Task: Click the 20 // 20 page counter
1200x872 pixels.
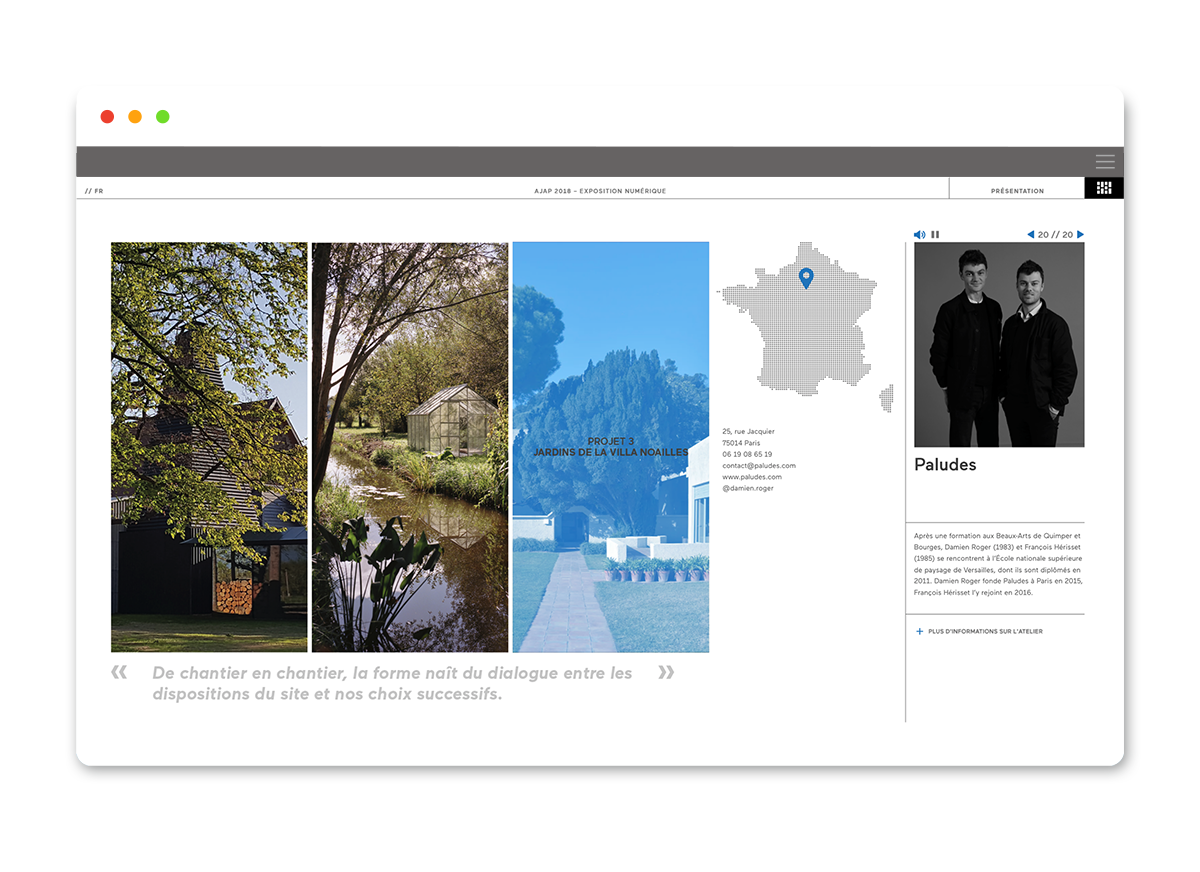Action: coord(1055,235)
